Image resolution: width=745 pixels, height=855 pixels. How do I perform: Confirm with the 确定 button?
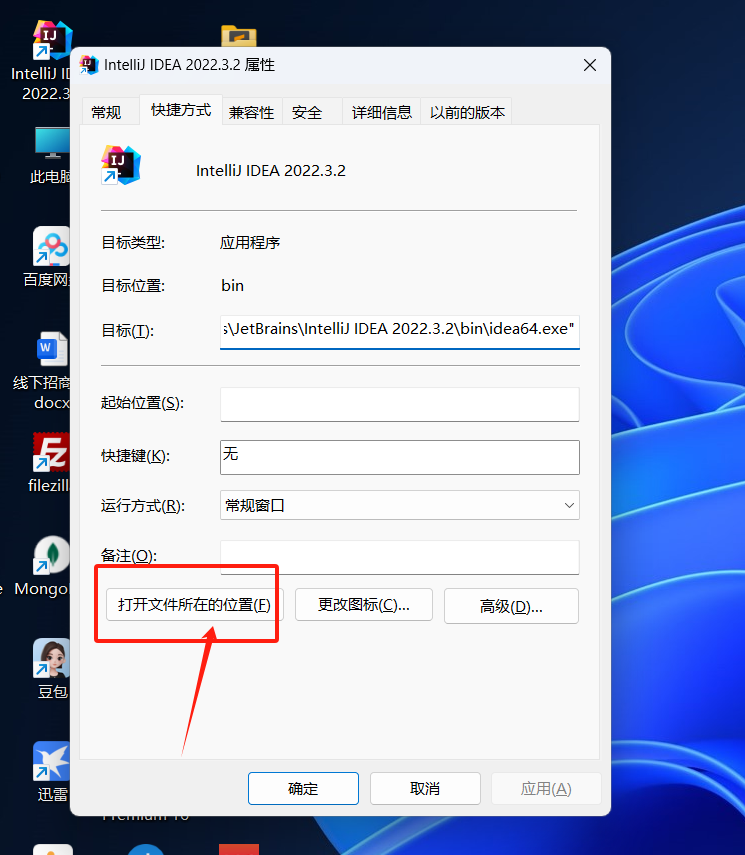303,788
